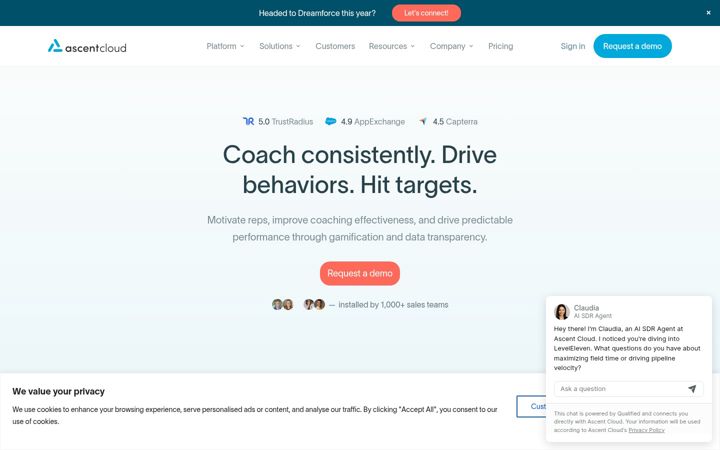Click Claudia's name in the chat header
720x450 pixels.
pos(586,308)
